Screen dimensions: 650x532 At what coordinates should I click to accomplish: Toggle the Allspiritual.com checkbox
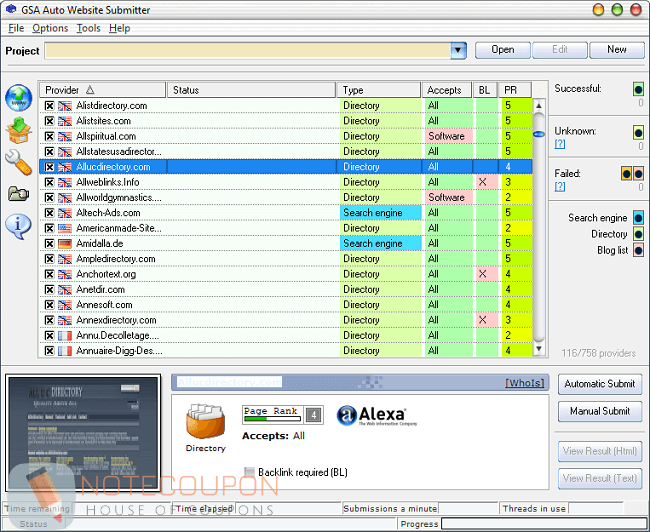click(x=49, y=136)
